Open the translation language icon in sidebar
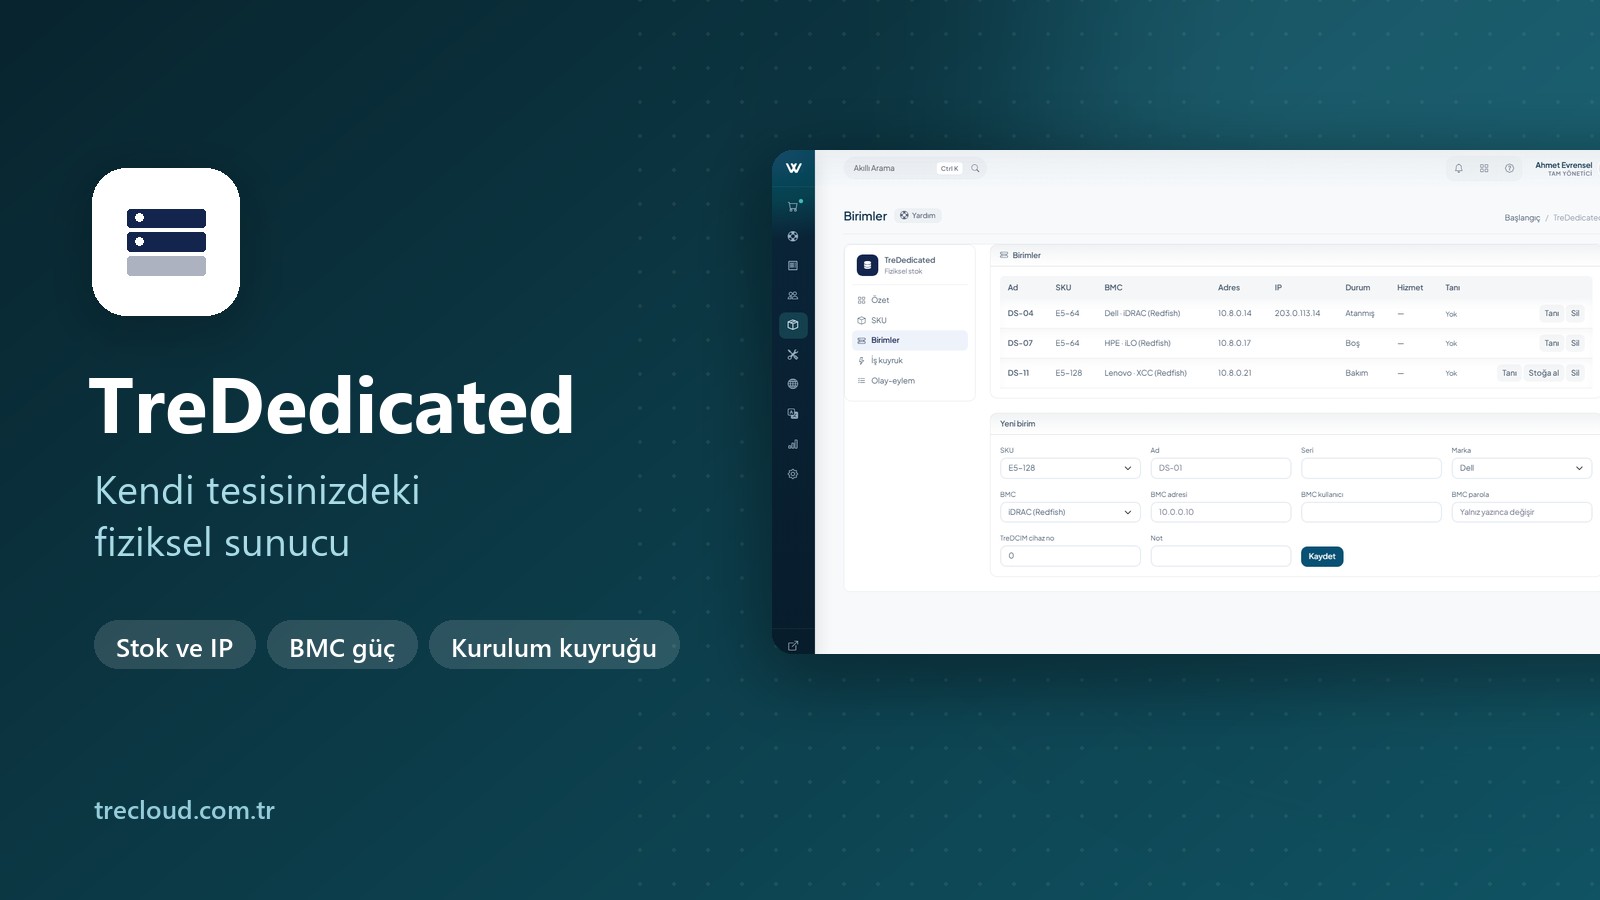Image resolution: width=1600 pixels, height=900 pixels. [x=793, y=414]
